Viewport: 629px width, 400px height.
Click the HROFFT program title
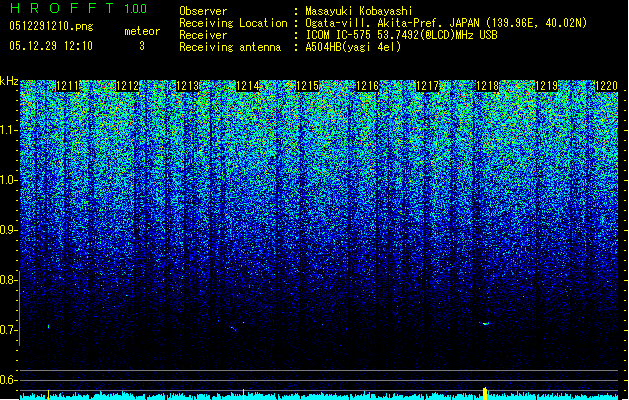coord(62,8)
